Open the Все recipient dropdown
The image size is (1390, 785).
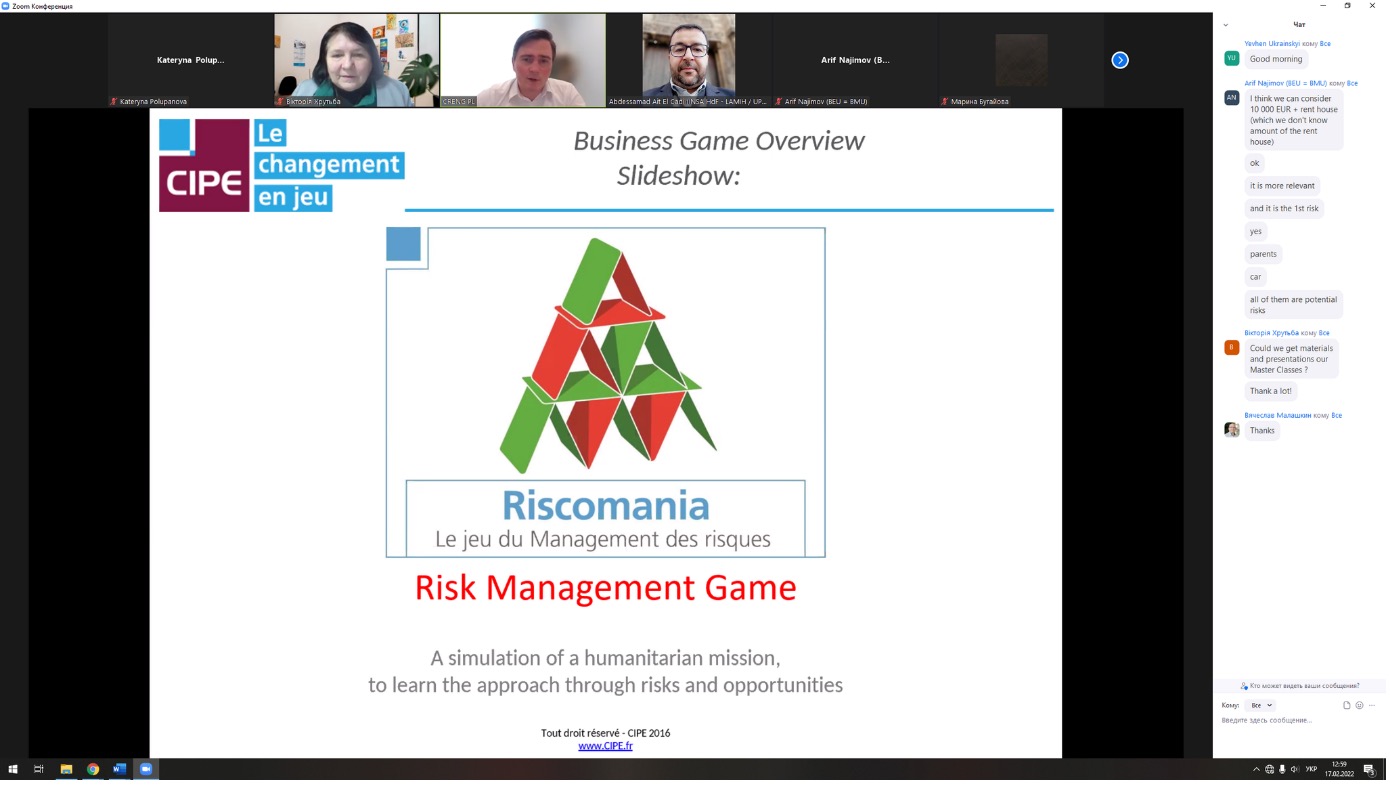pyautogui.click(x=1261, y=705)
